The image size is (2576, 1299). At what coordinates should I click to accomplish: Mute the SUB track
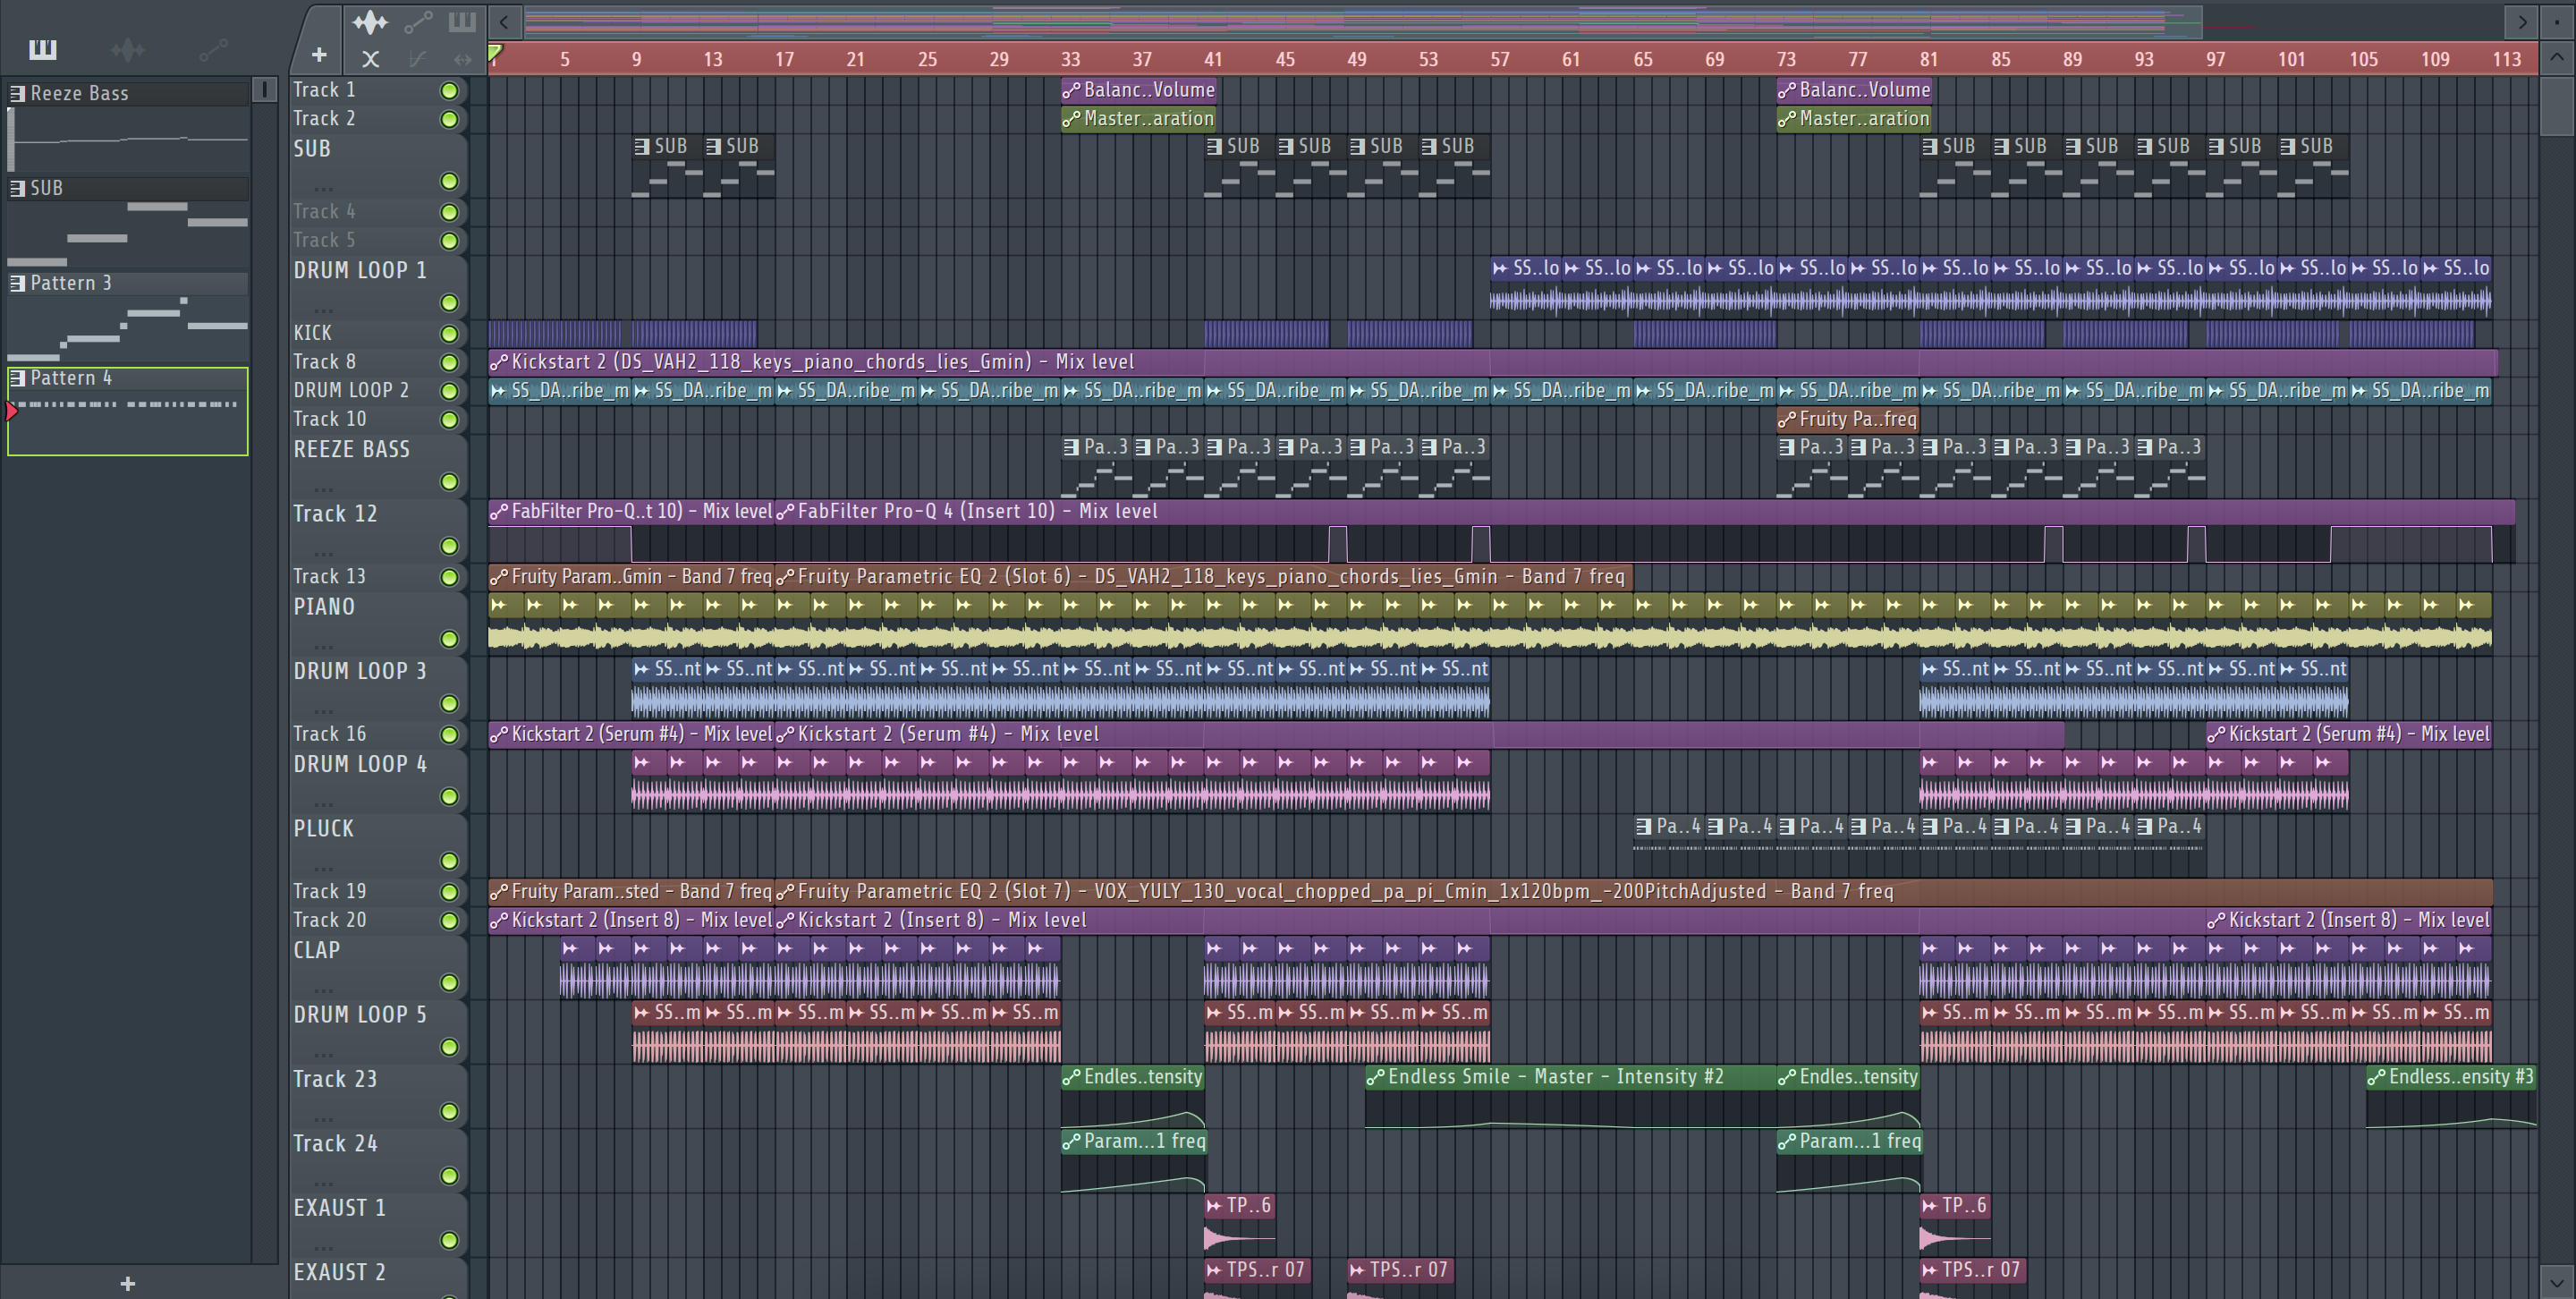coord(450,182)
